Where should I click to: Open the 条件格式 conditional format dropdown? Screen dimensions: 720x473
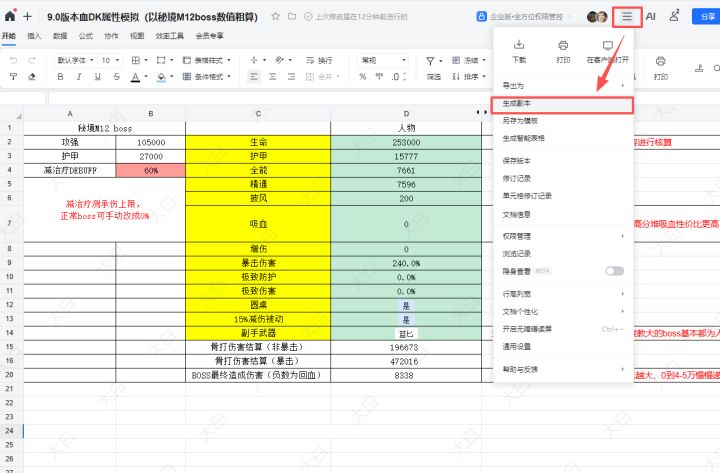207,77
